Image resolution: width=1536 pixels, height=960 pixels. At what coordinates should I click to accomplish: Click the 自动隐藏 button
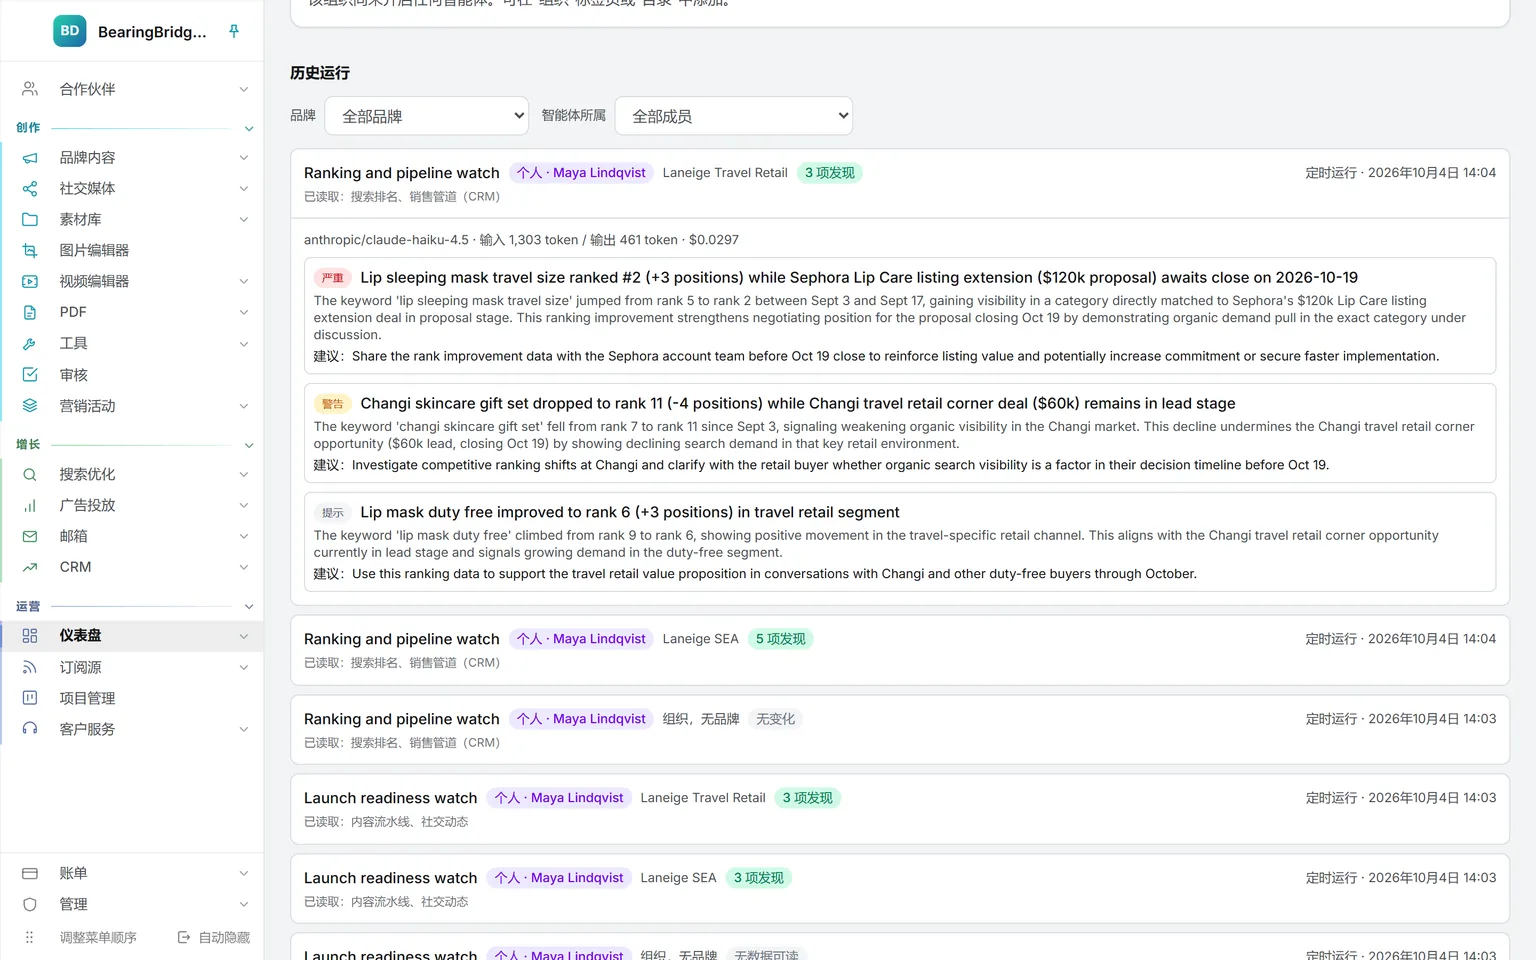tap(214, 938)
